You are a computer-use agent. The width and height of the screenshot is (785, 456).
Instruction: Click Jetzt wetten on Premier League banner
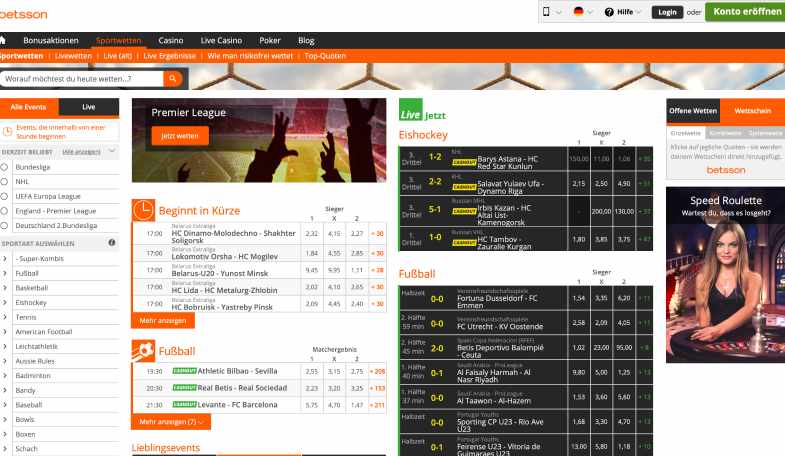[180, 136]
